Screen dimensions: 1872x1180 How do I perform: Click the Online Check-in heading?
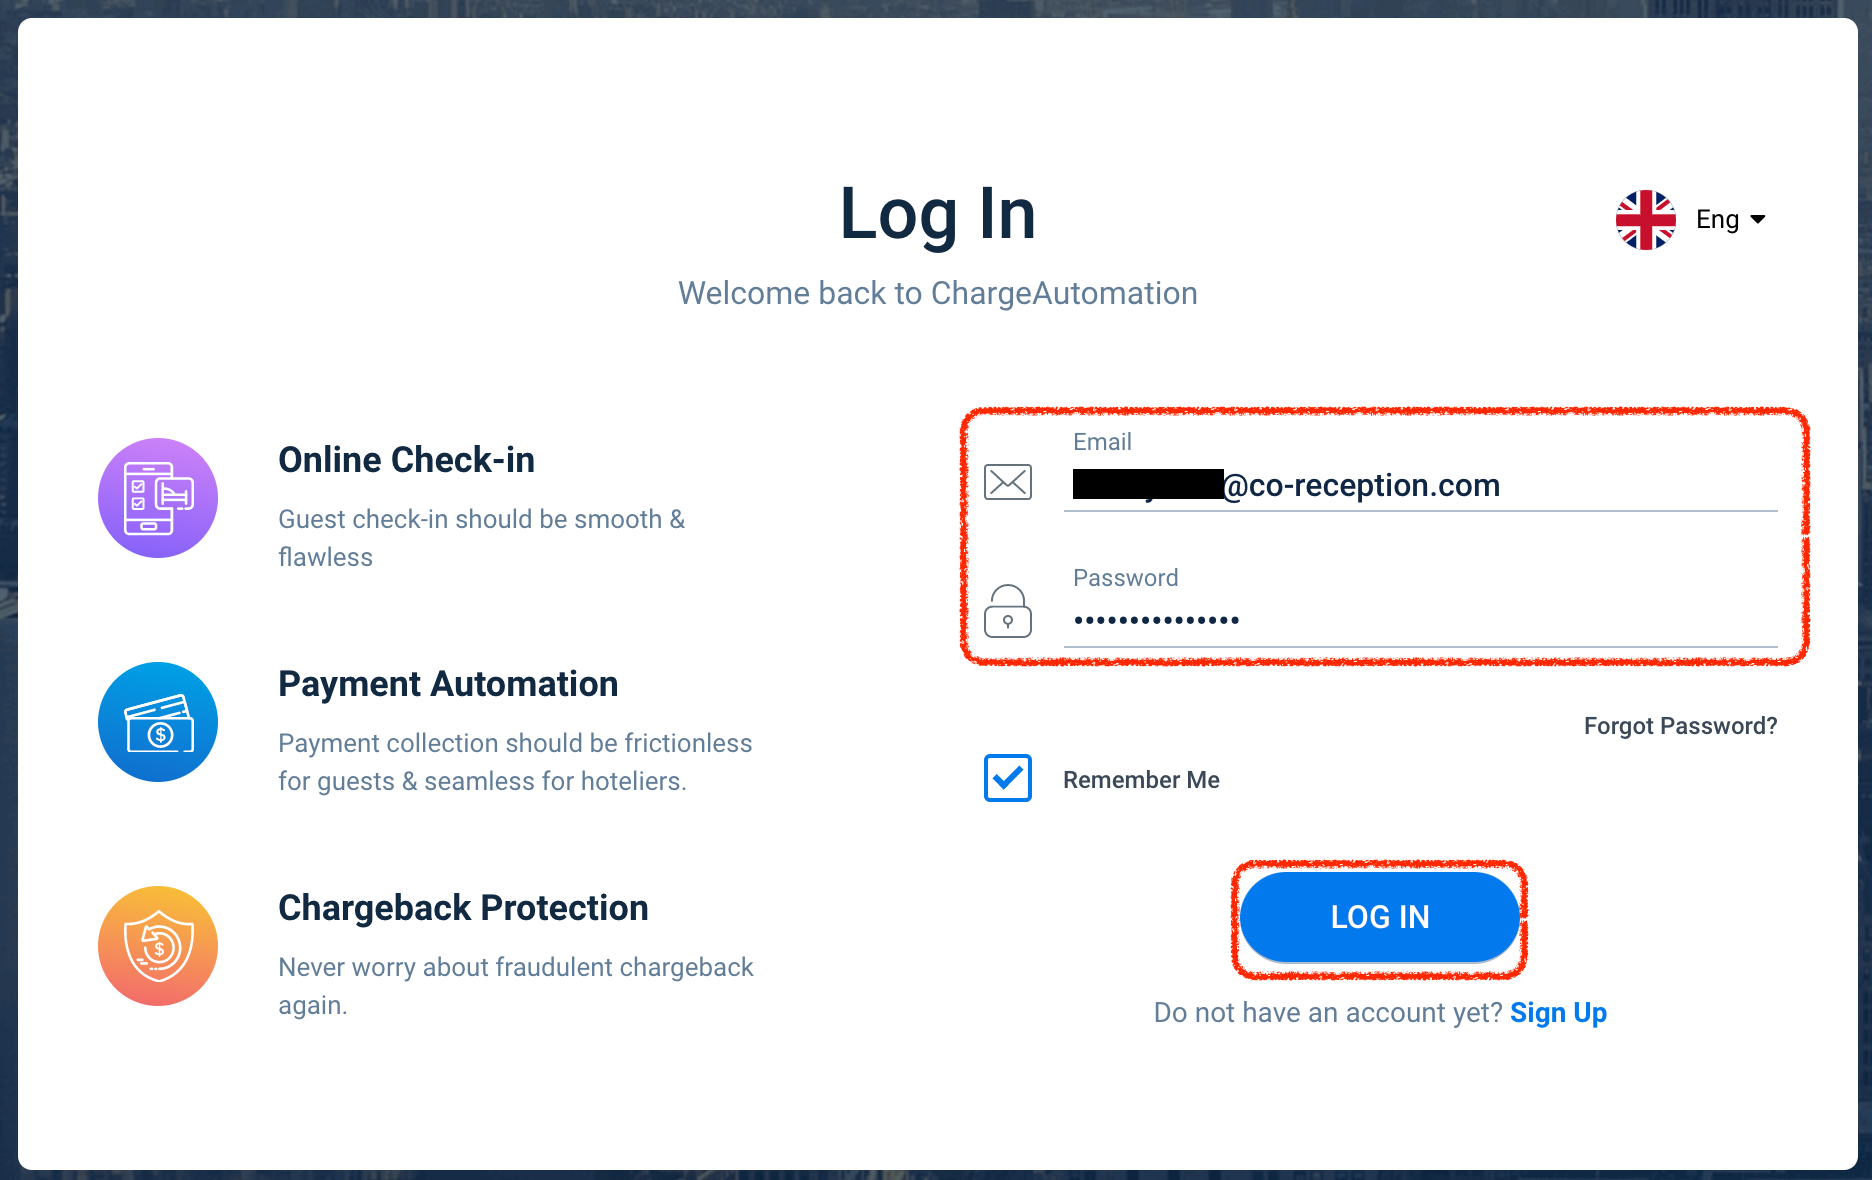(406, 460)
